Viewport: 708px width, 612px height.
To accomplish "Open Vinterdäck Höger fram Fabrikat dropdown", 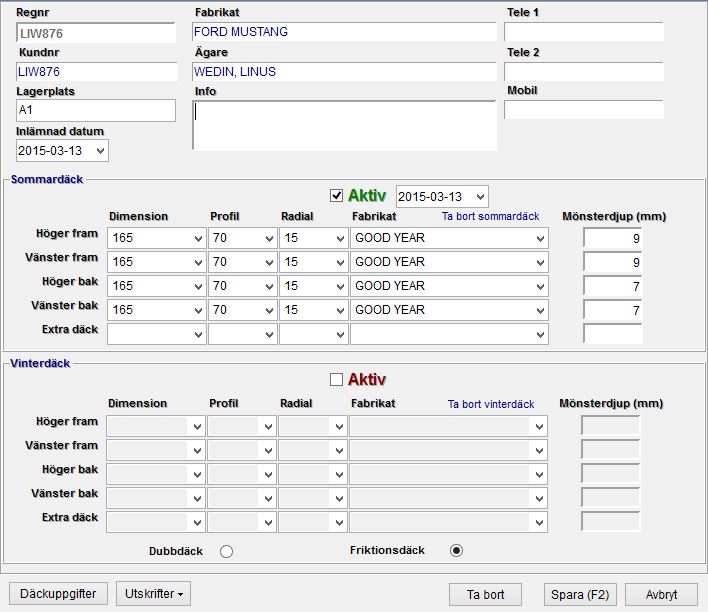I will tap(539, 426).
